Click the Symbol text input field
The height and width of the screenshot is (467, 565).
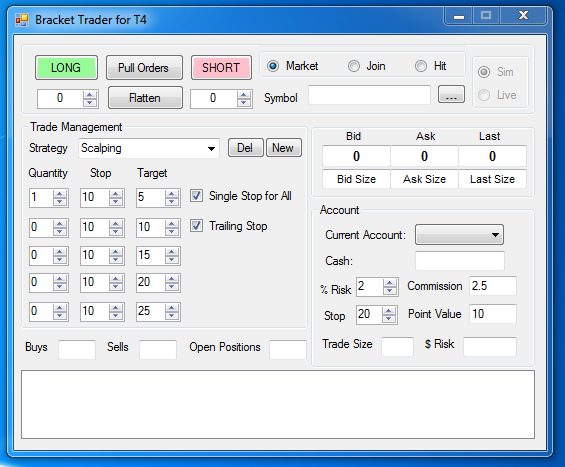[x=369, y=95]
